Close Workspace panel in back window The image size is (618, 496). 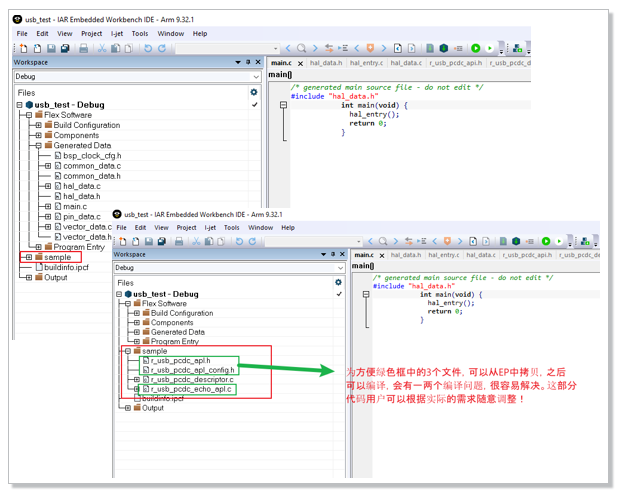(258, 62)
